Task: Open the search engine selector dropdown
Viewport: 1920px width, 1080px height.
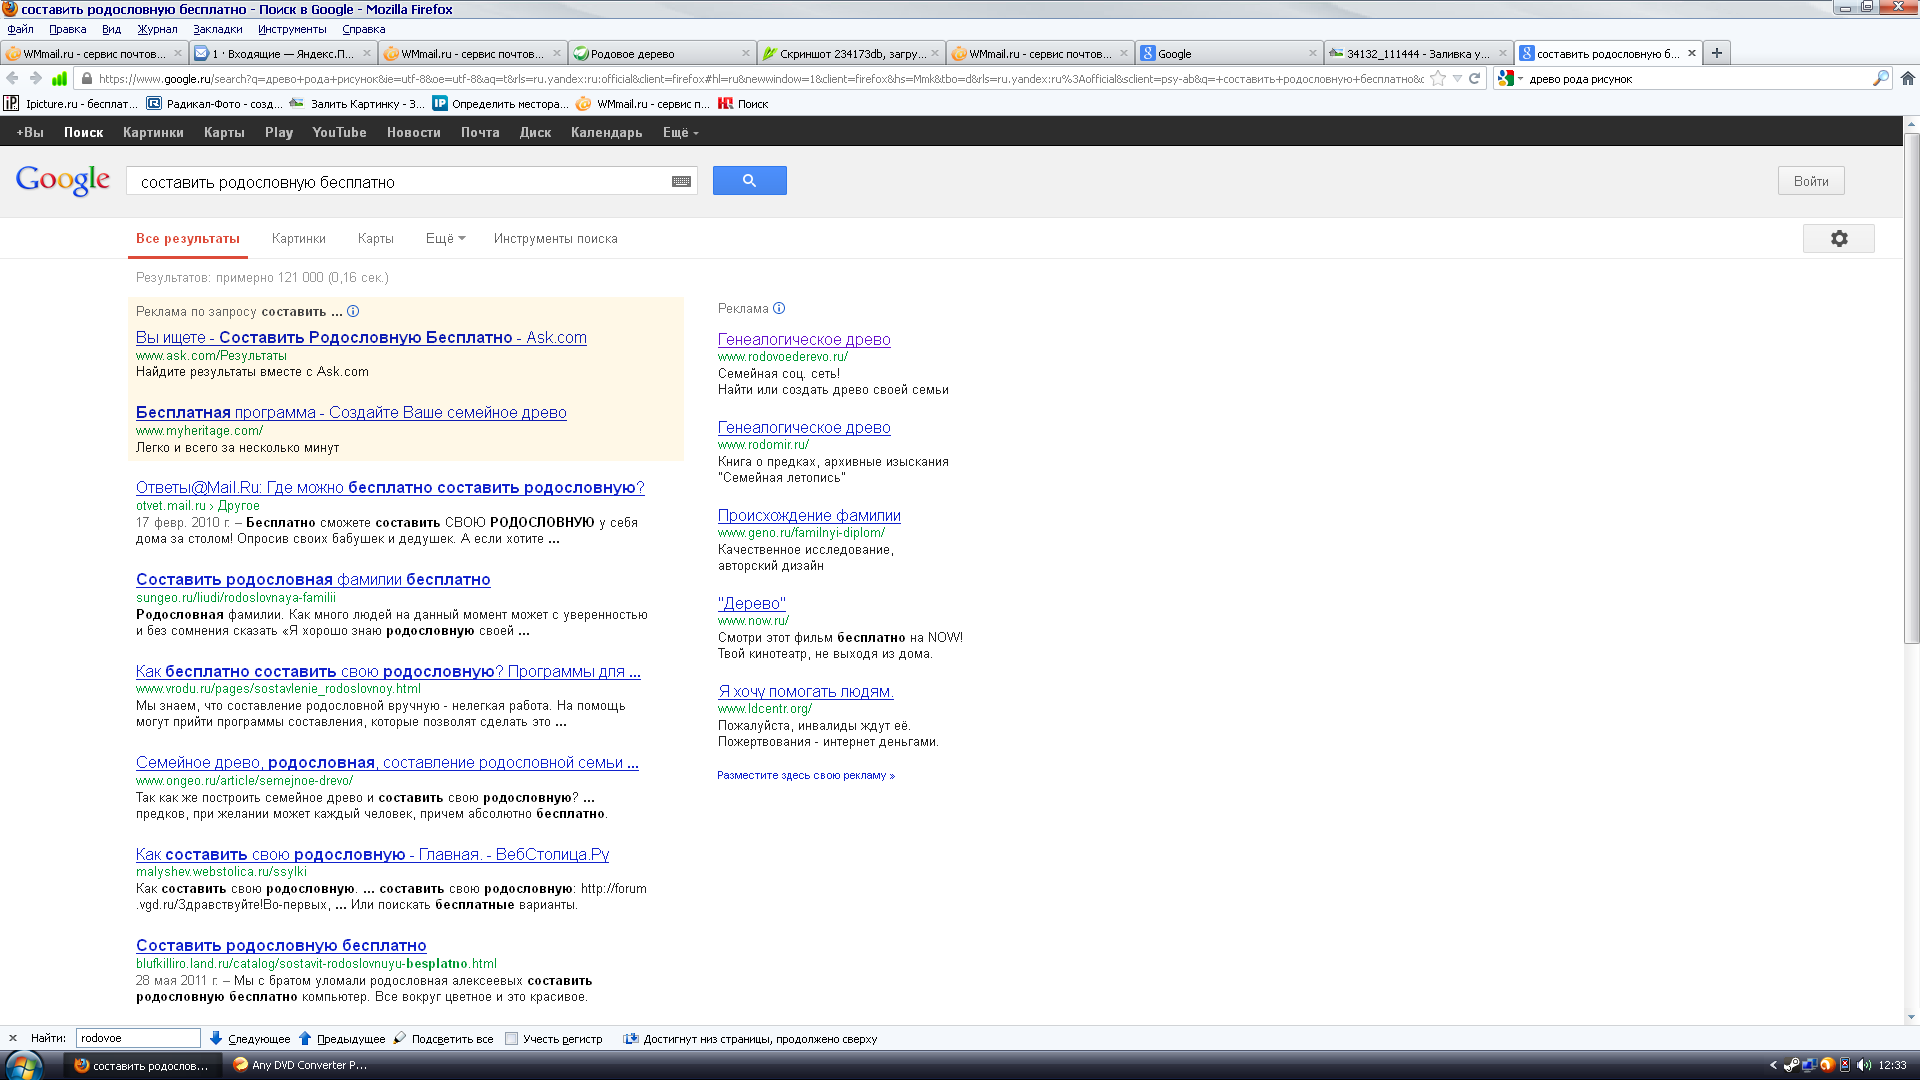Action: point(1510,78)
